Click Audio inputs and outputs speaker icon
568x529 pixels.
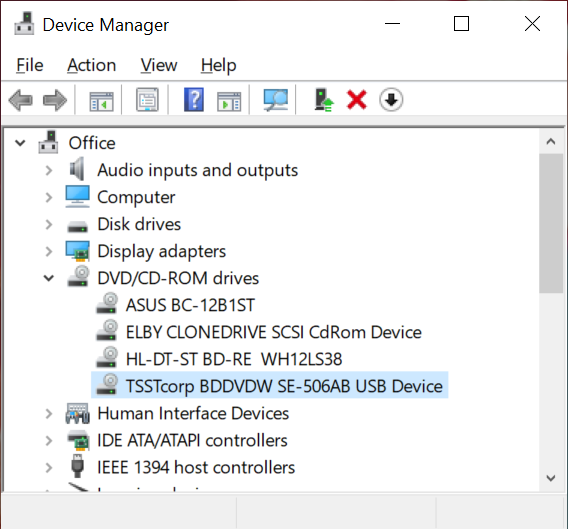(x=77, y=169)
